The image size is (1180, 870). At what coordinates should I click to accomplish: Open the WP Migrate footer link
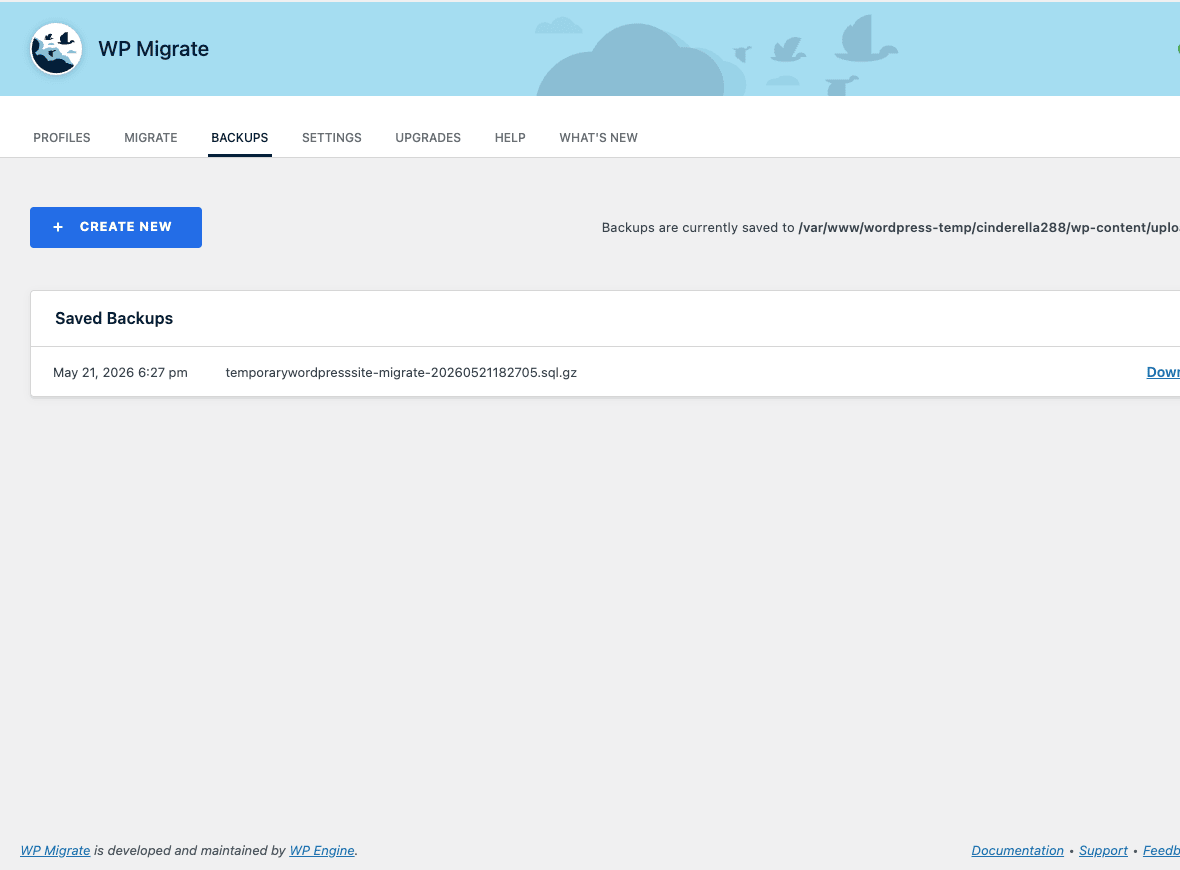(x=55, y=850)
